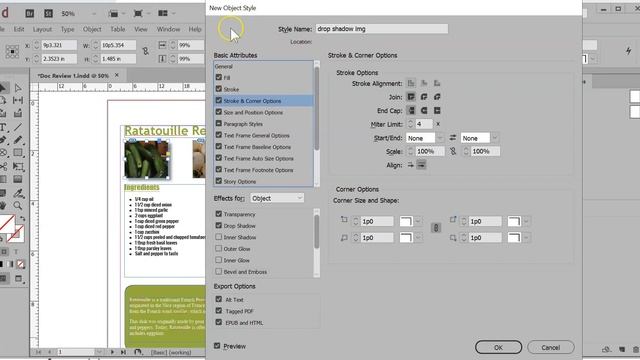Click the reference point locator icon
Screen dimensions: 640x360
coord(12,52)
